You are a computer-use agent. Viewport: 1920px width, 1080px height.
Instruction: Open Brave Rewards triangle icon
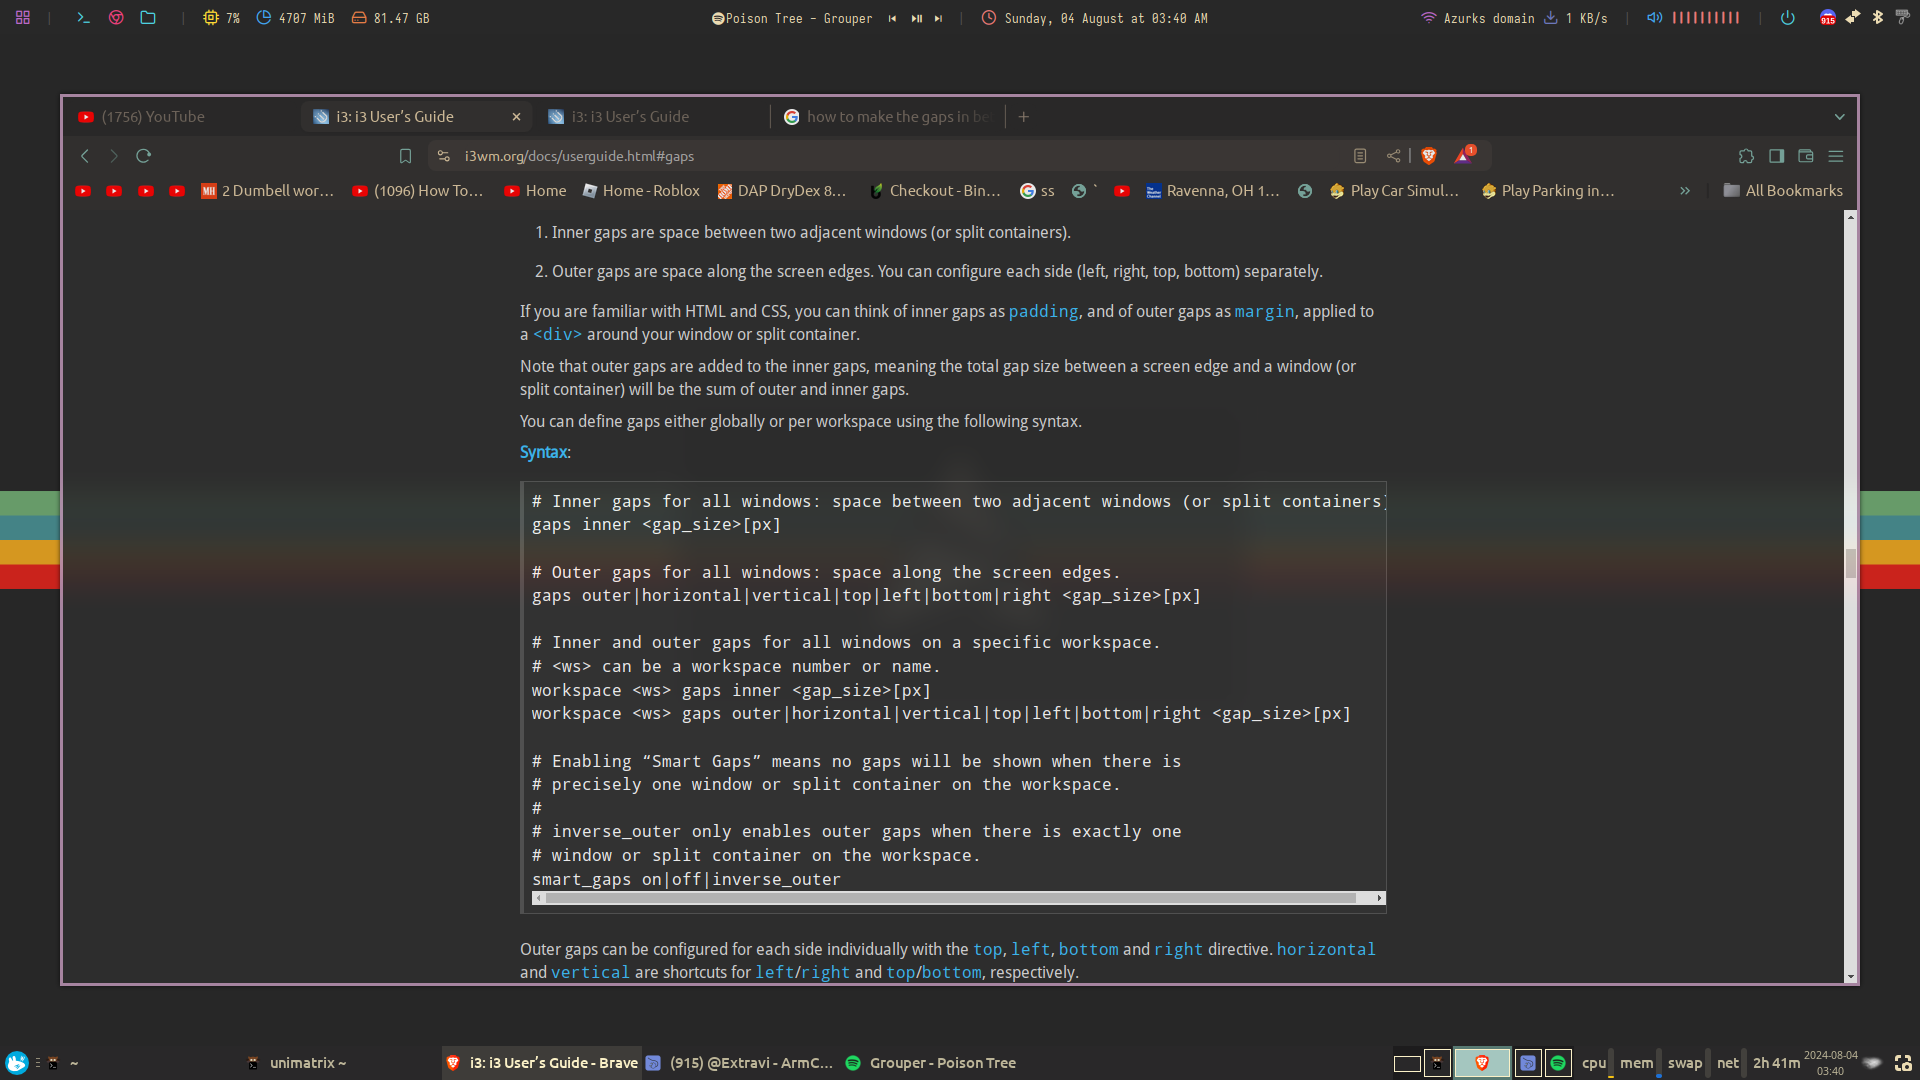[1464, 155]
